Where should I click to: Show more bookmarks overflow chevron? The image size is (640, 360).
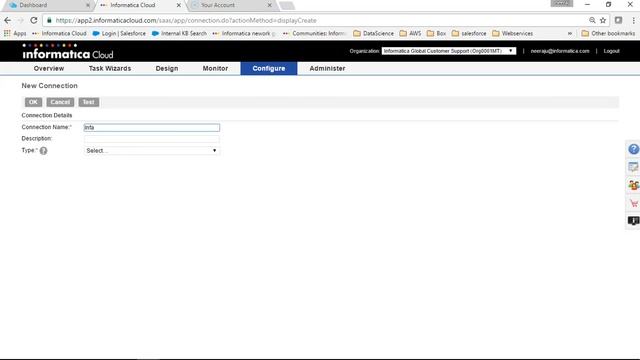(570, 33)
